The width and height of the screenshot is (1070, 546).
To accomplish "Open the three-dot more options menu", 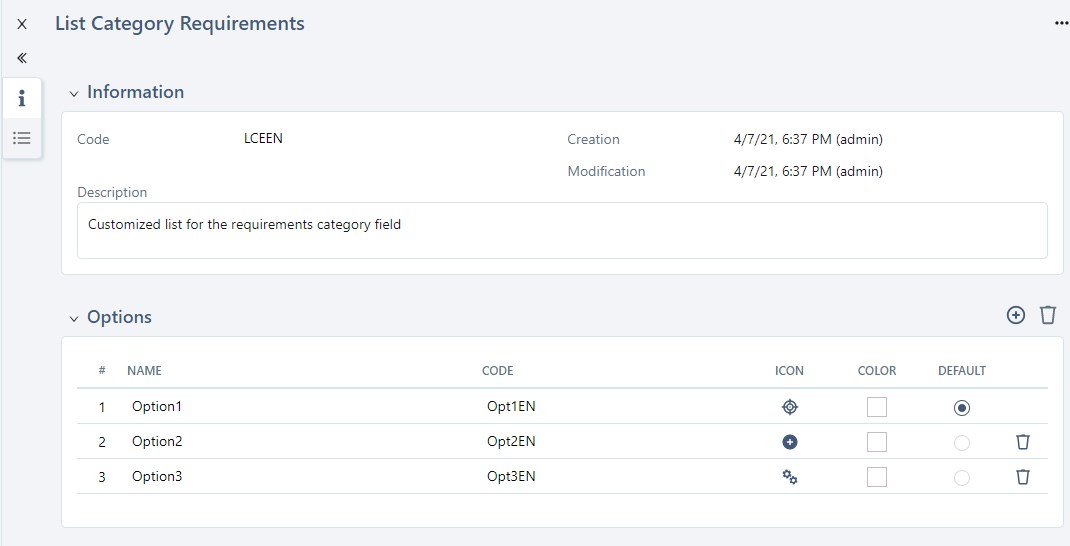I will [1061, 24].
